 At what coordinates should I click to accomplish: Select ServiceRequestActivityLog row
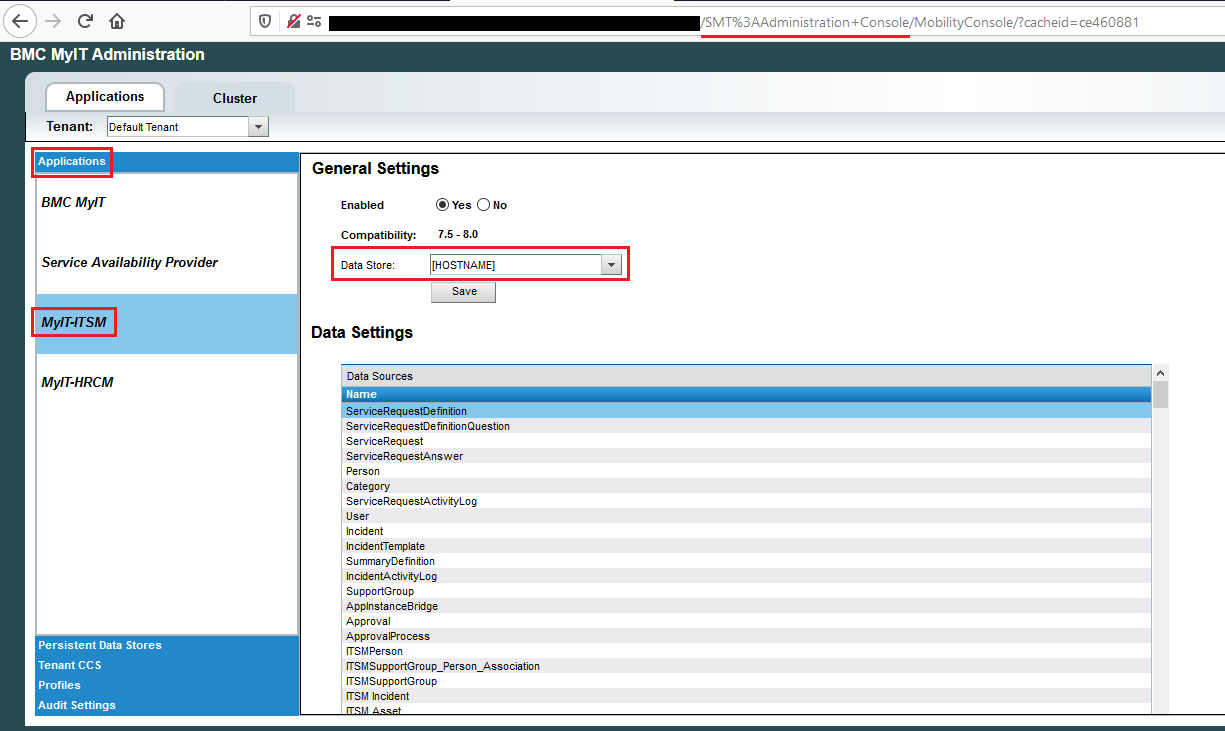[x=747, y=501]
